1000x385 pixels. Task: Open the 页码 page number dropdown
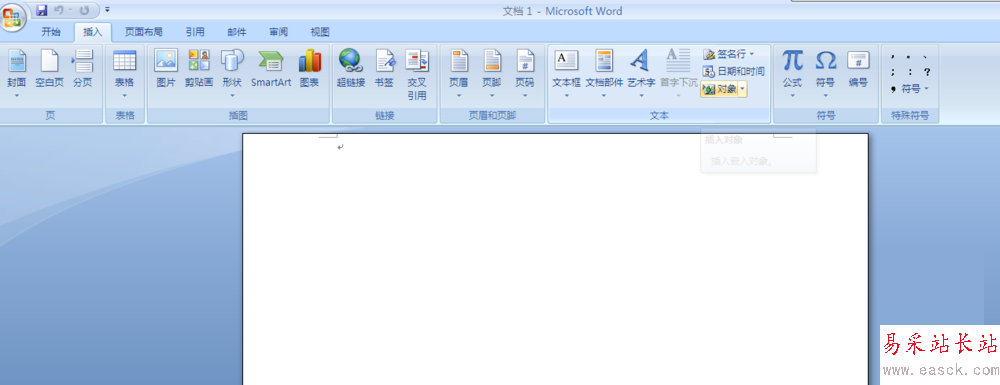(x=525, y=73)
